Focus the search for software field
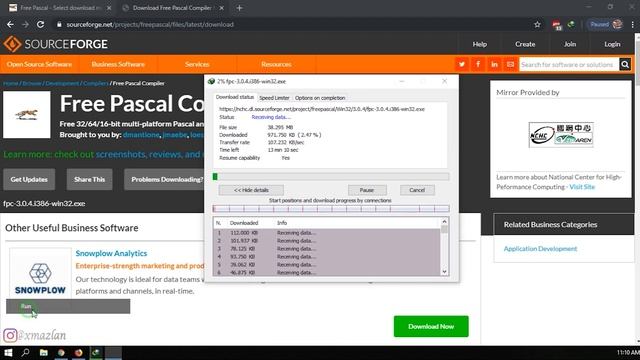The width and height of the screenshot is (640, 360). coord(569,64)
